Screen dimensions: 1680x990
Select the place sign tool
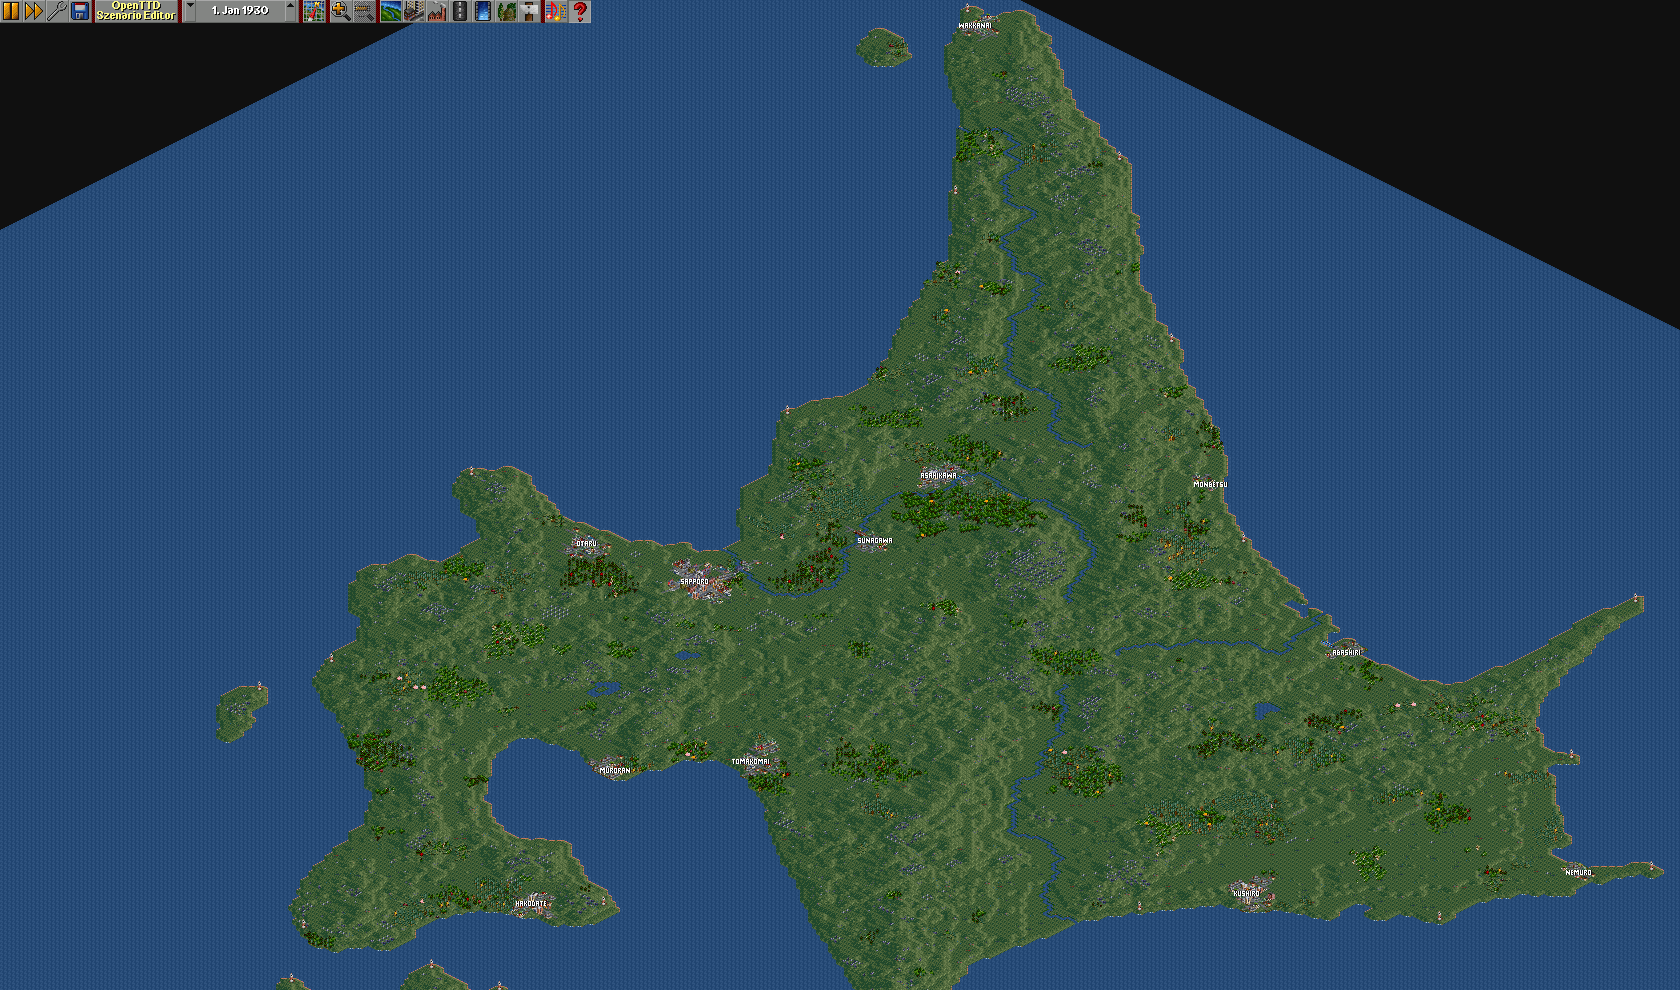click(x=530, y=11)
